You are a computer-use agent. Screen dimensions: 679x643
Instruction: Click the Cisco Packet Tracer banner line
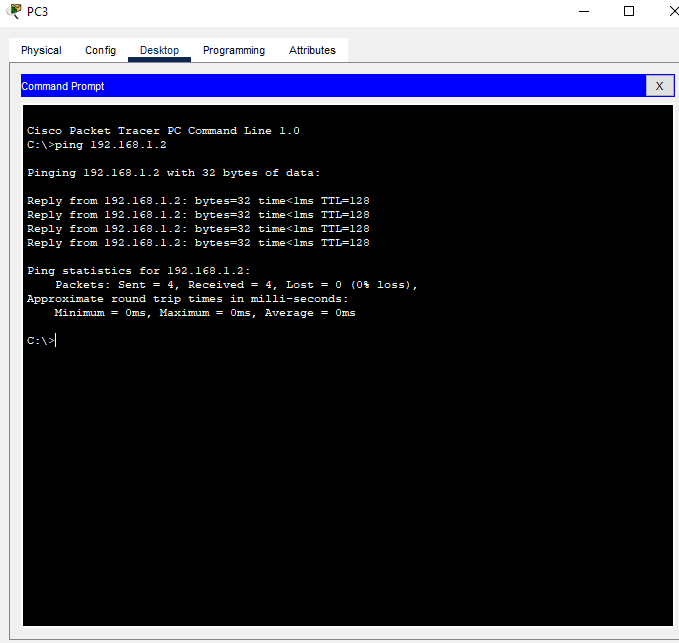click(x=163, y=131)
